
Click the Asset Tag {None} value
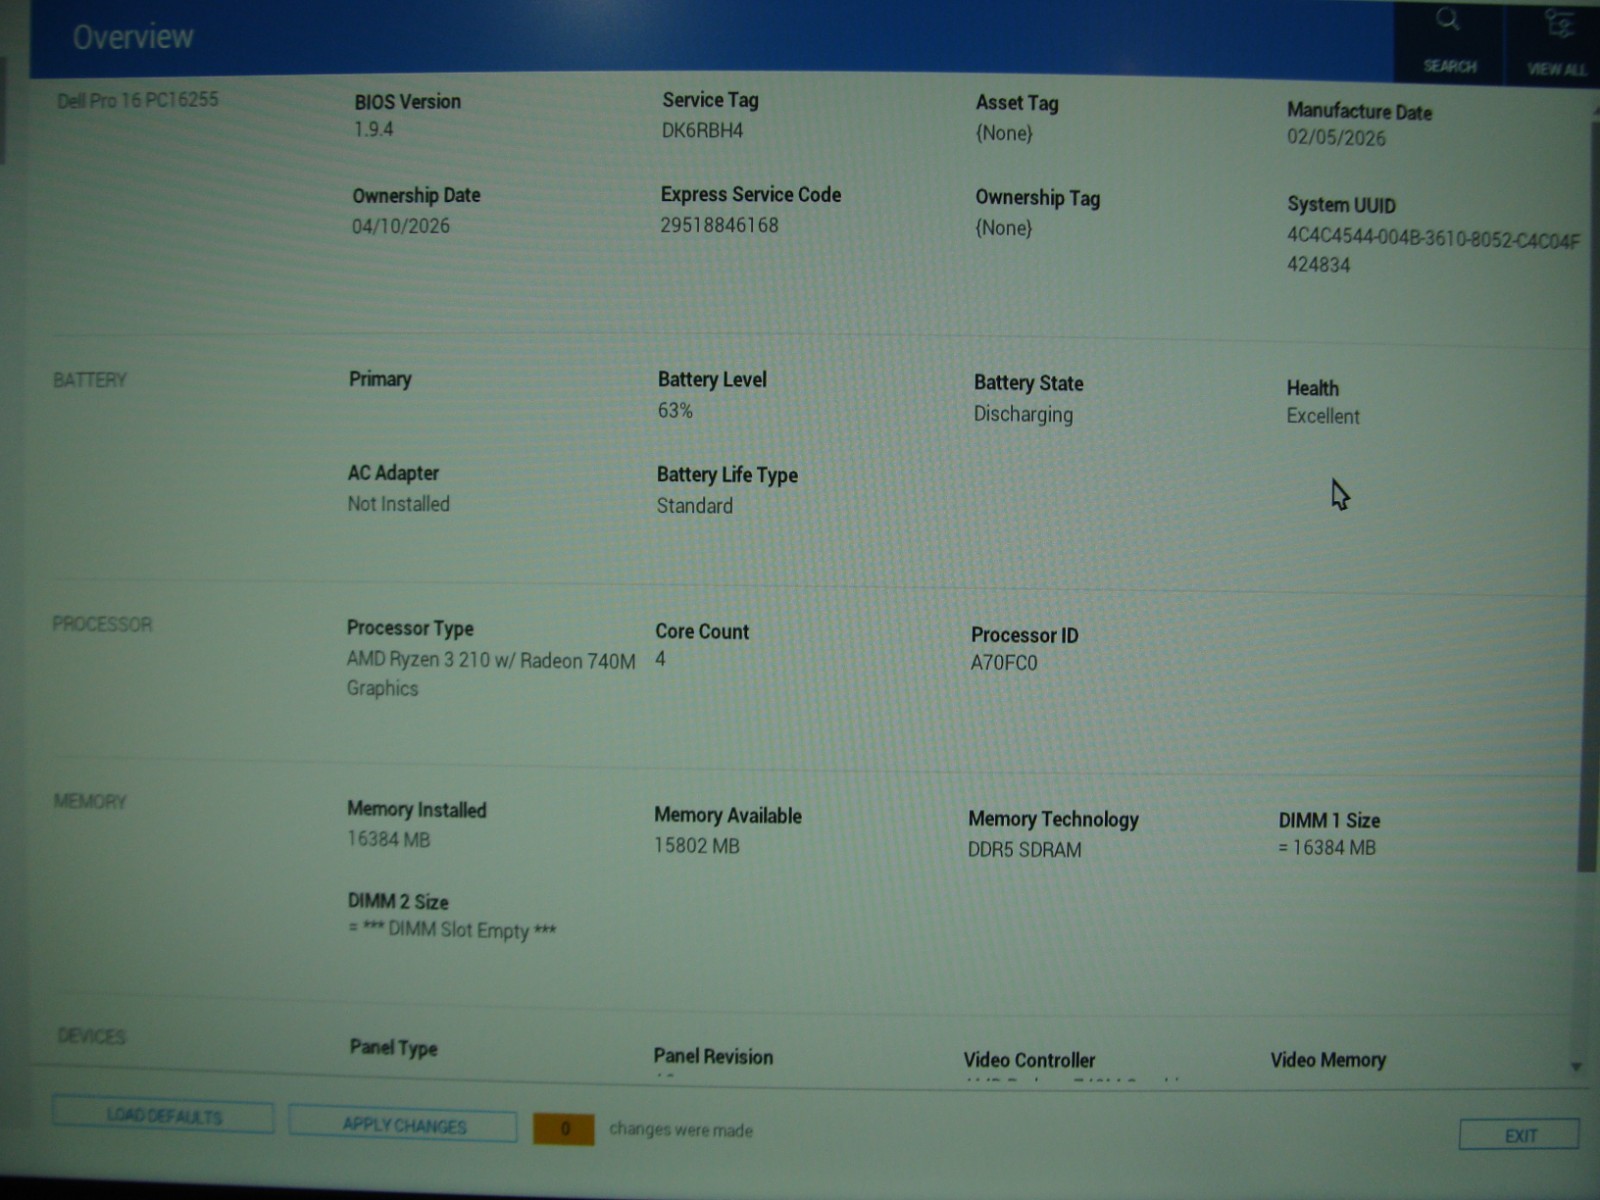(x=1004, y=133)
